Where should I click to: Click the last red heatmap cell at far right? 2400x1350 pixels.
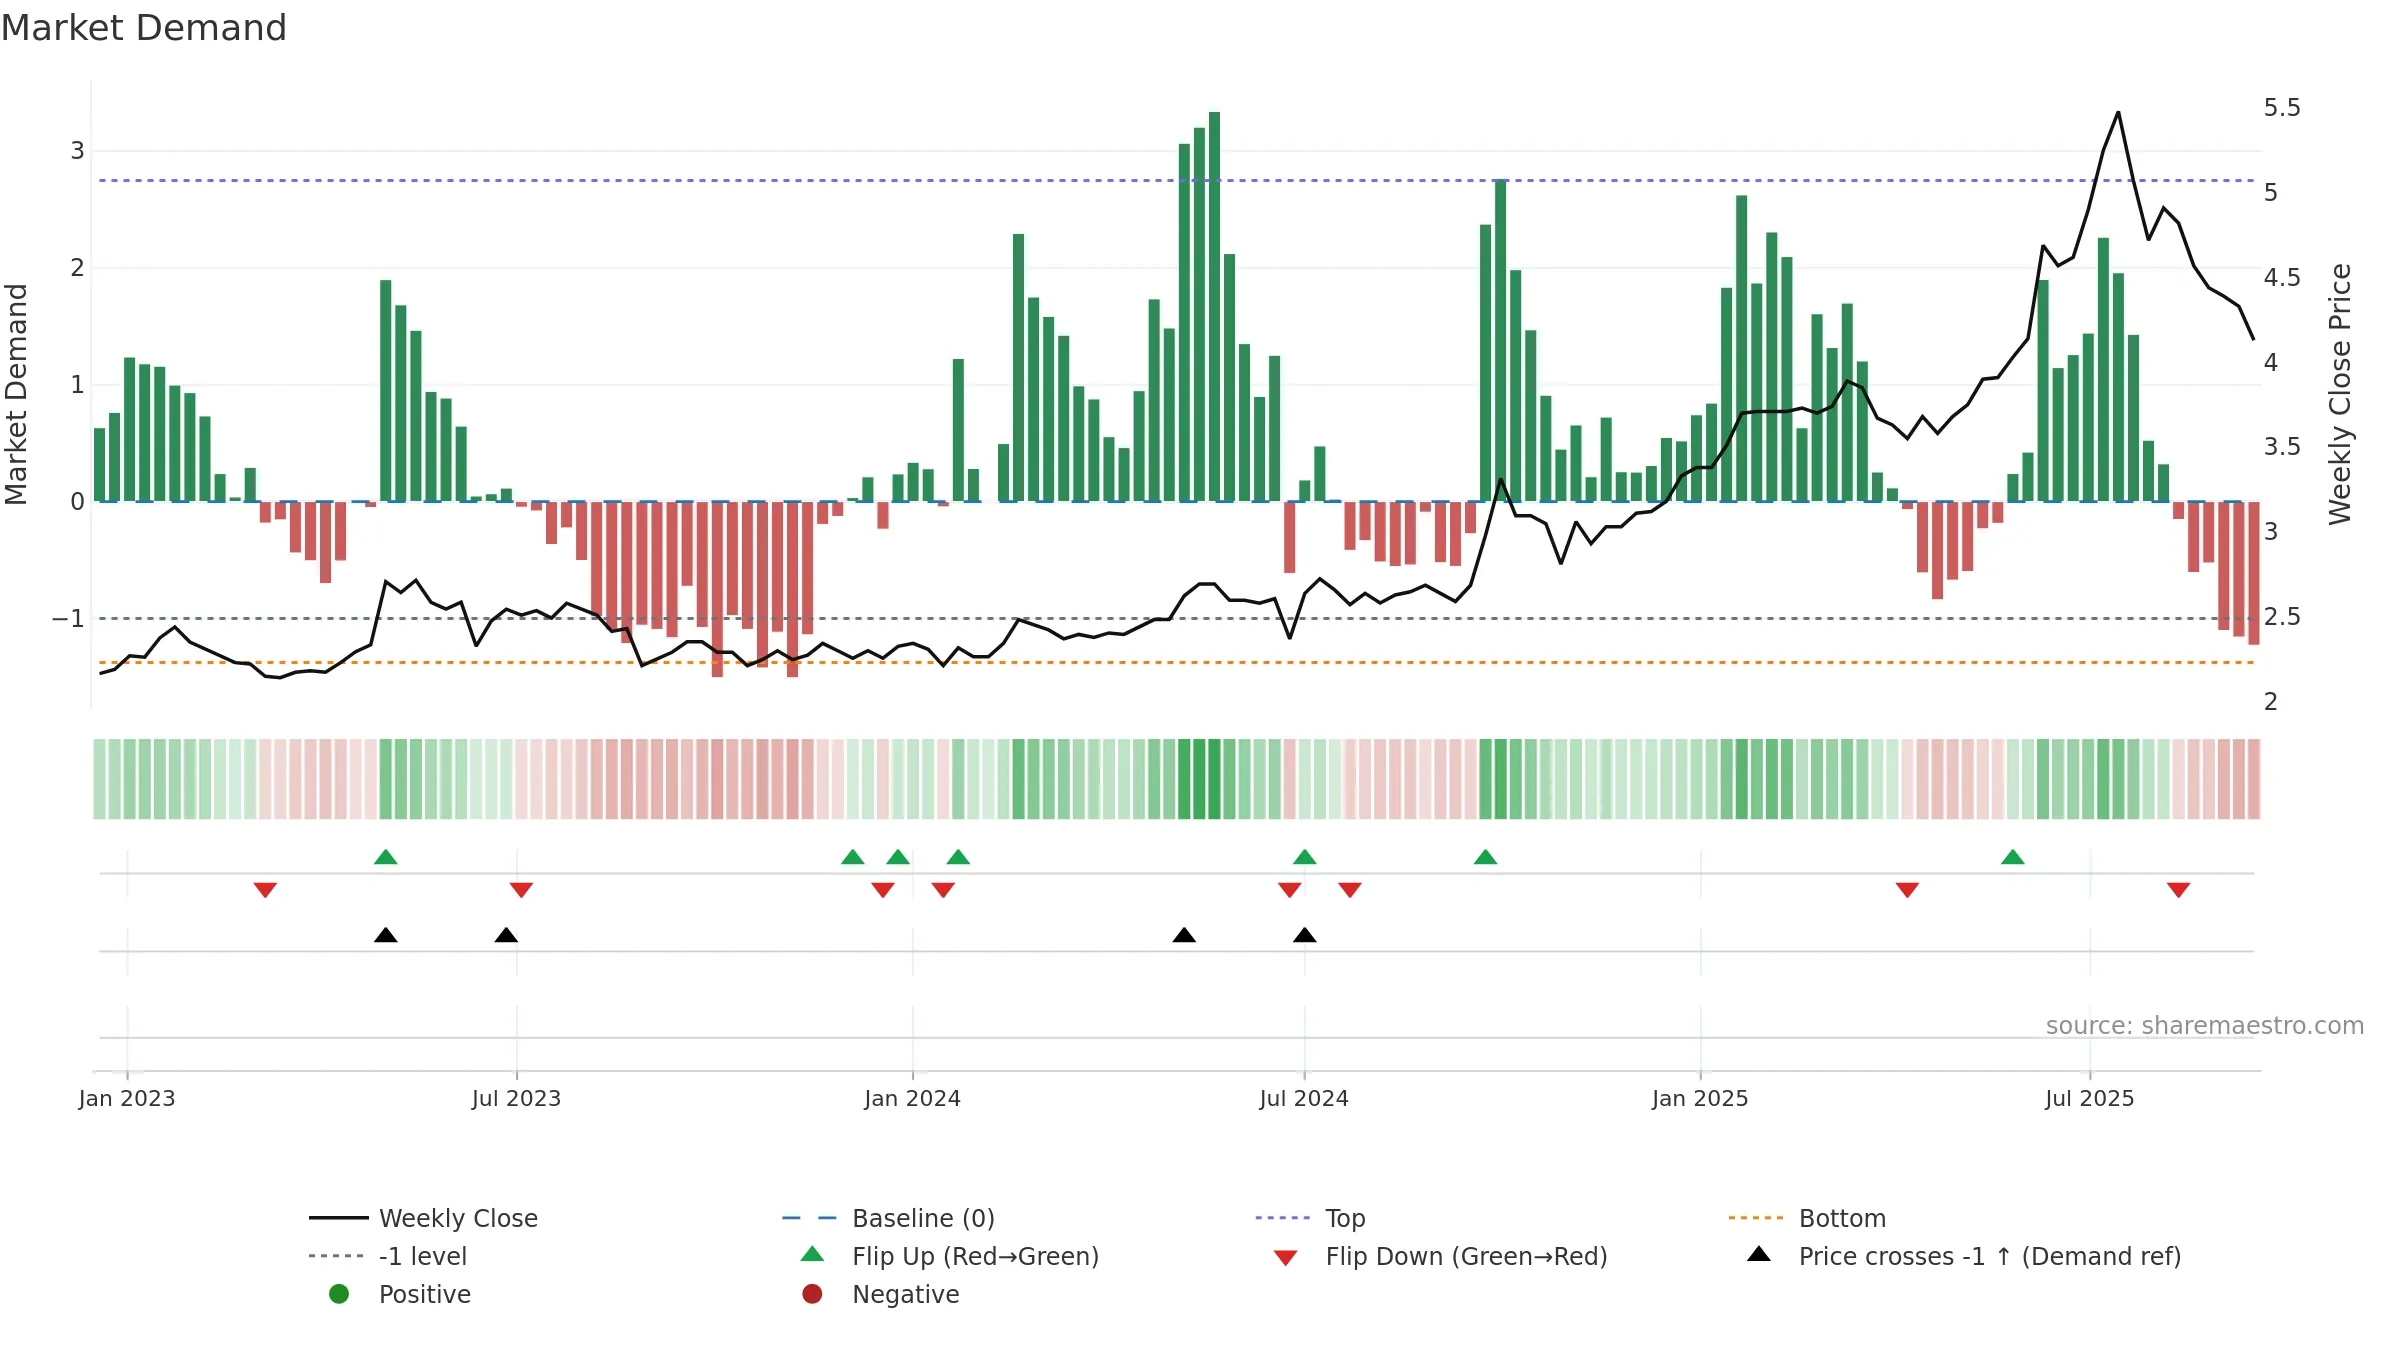2254,779
